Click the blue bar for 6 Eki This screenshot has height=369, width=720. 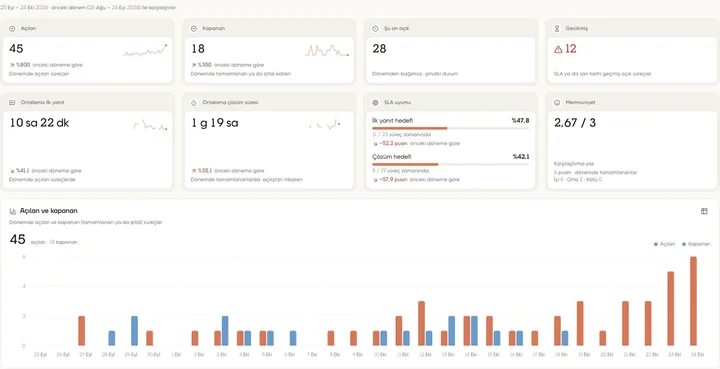point(293,338)
